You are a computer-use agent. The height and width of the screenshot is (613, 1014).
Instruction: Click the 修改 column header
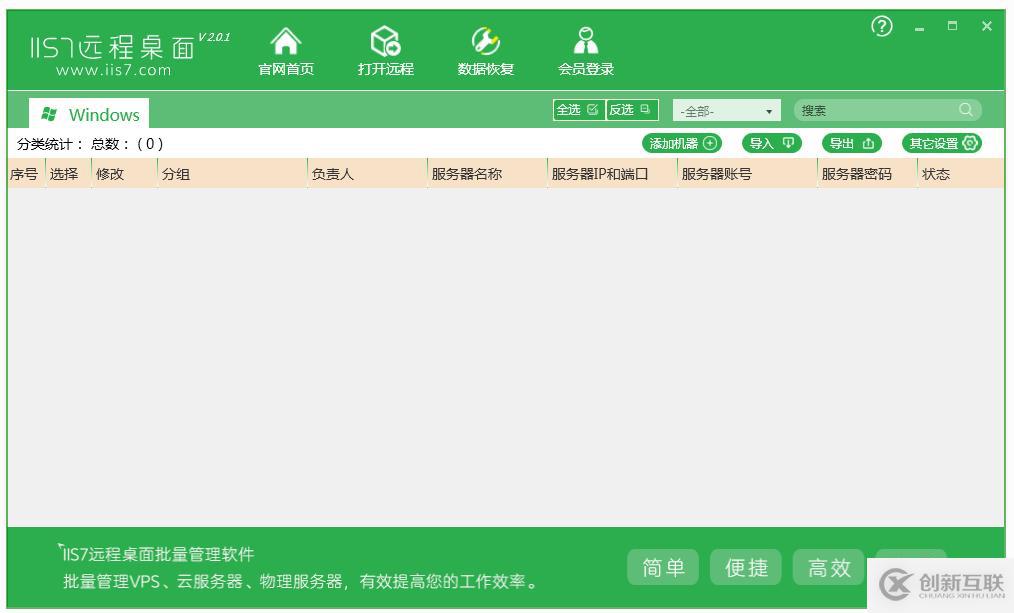click(125, 174)
